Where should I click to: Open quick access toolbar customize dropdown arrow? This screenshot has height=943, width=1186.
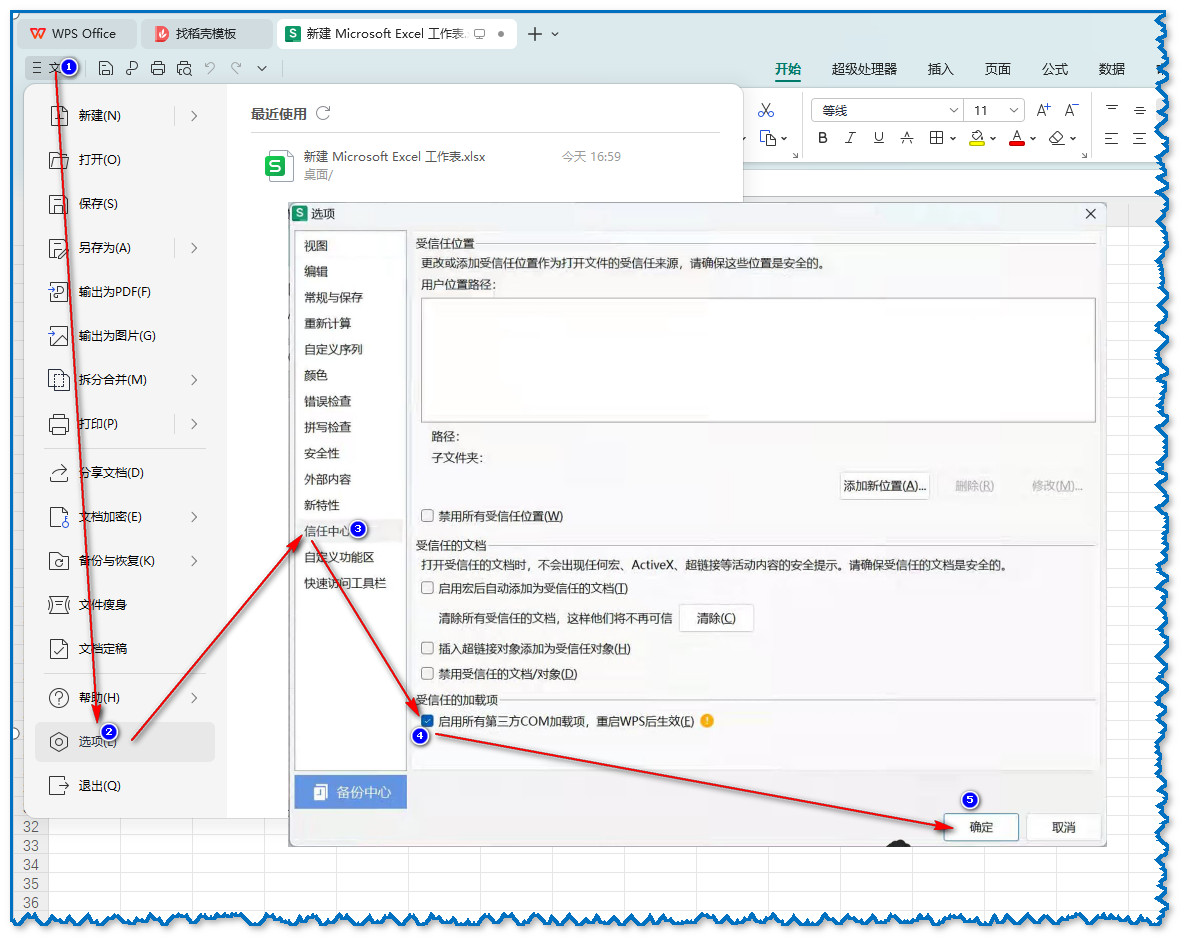tap(262, 68)
